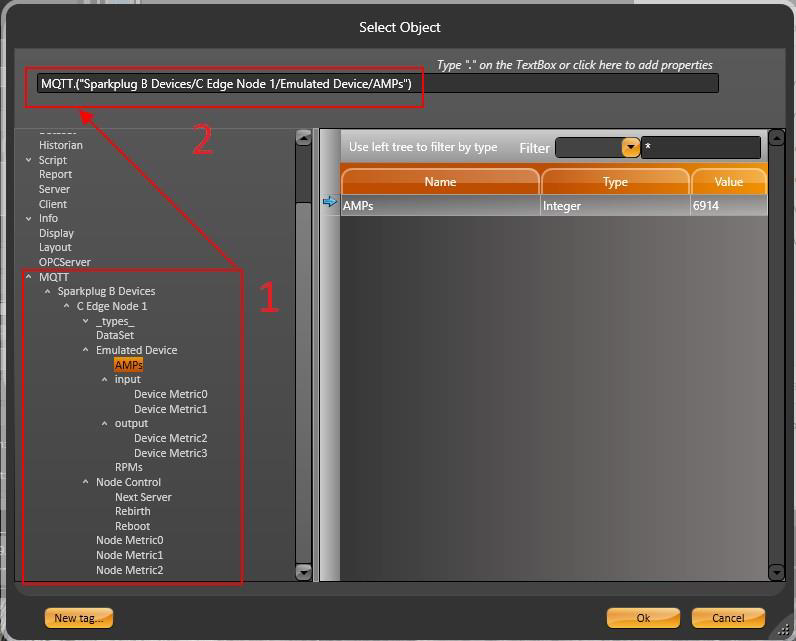
Task: Select Historian in the tree
Action: tap(60, 145)
